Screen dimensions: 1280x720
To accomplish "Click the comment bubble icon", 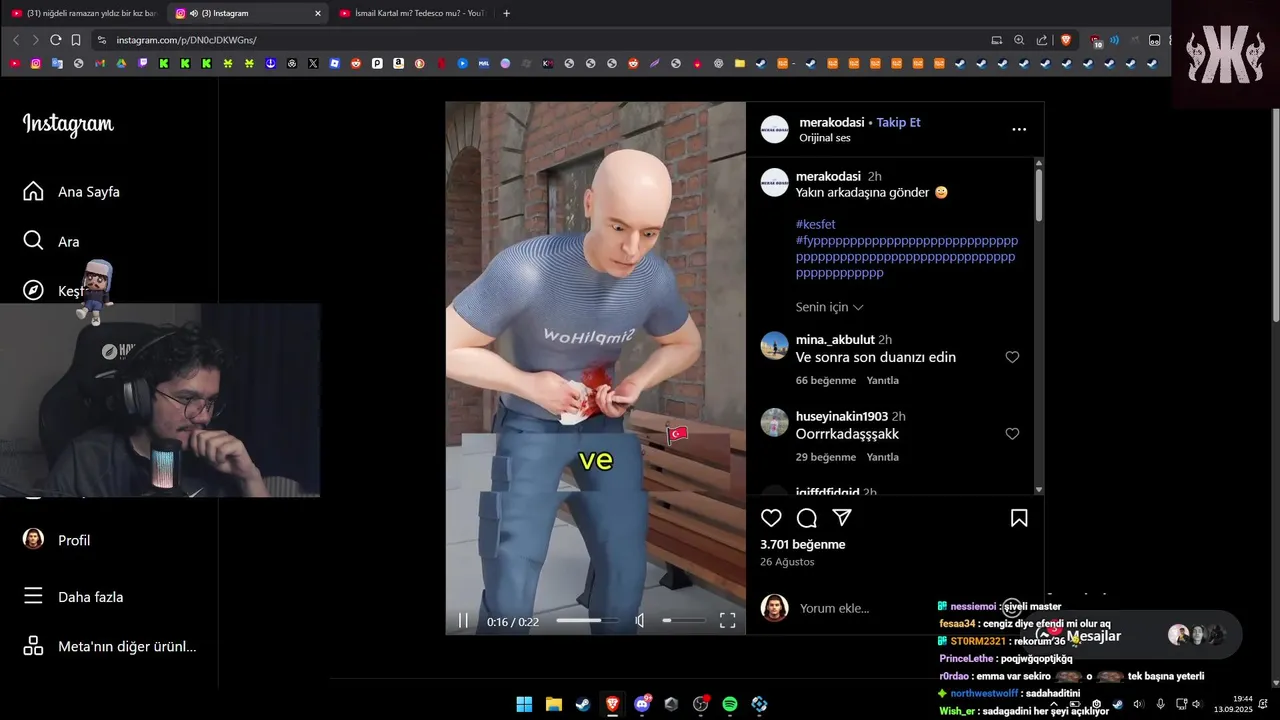I will click(807, 518).
